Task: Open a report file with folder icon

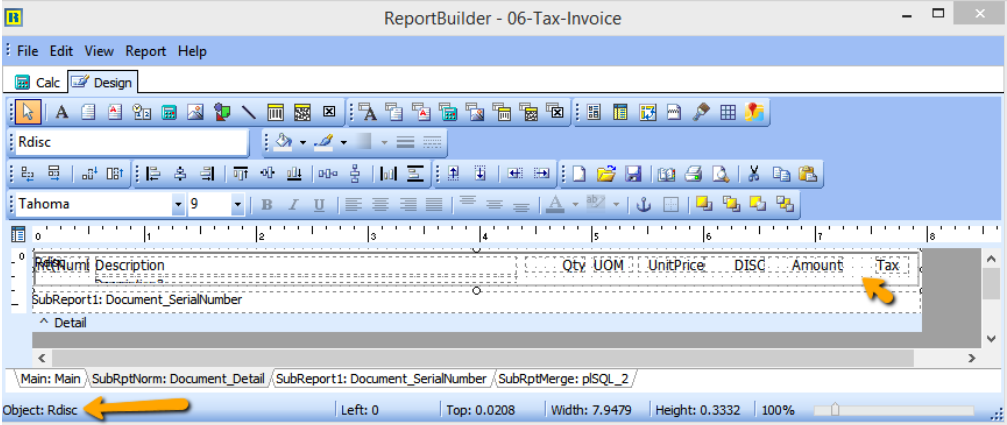Action: 606,174
